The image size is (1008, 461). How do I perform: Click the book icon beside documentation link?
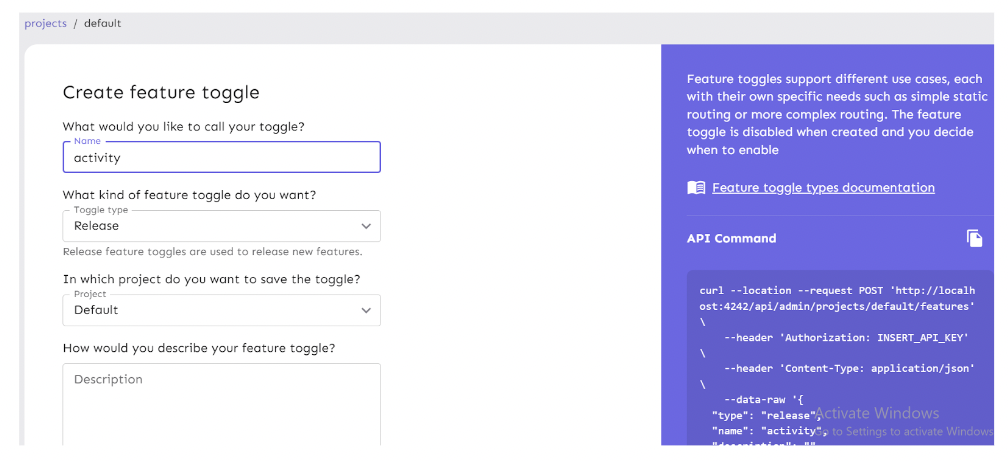coord(696,188)
